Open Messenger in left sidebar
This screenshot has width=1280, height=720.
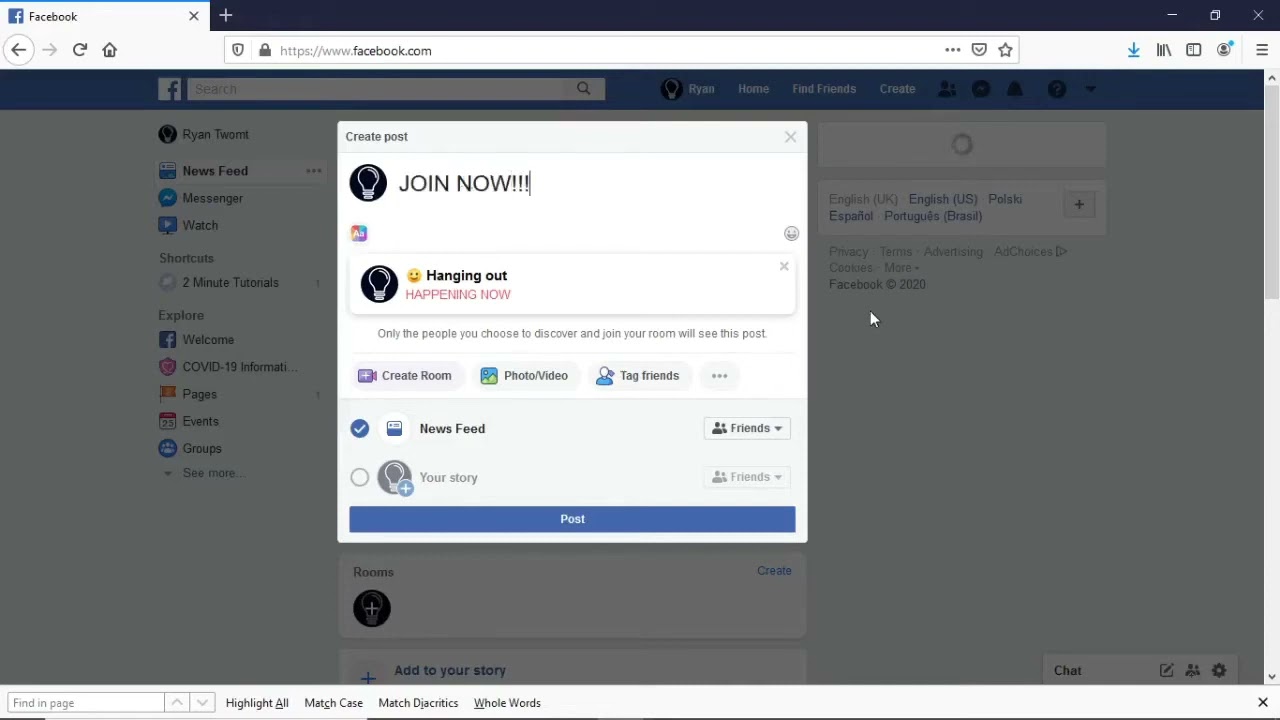(x=212, y=198)
